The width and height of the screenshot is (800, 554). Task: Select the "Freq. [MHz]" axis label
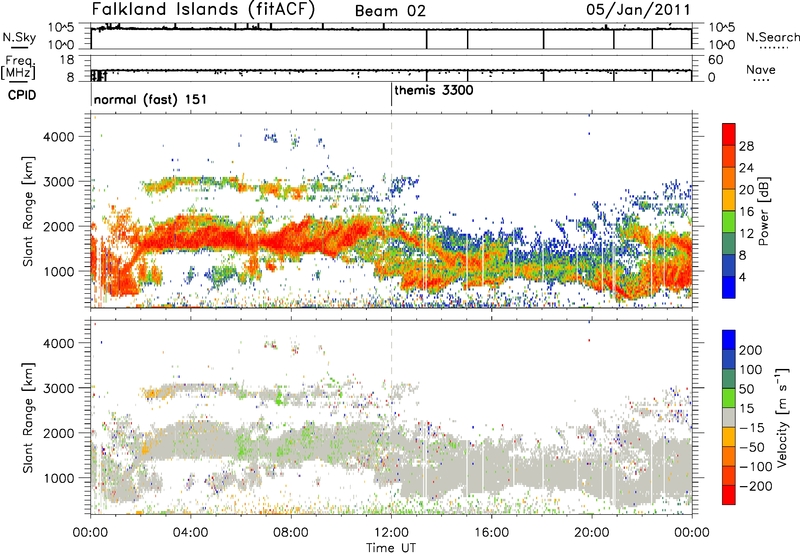point(19,68)
